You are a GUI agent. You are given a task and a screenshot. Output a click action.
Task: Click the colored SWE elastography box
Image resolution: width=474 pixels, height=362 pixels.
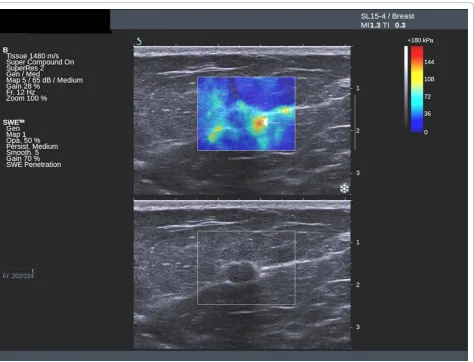[246, 114]
